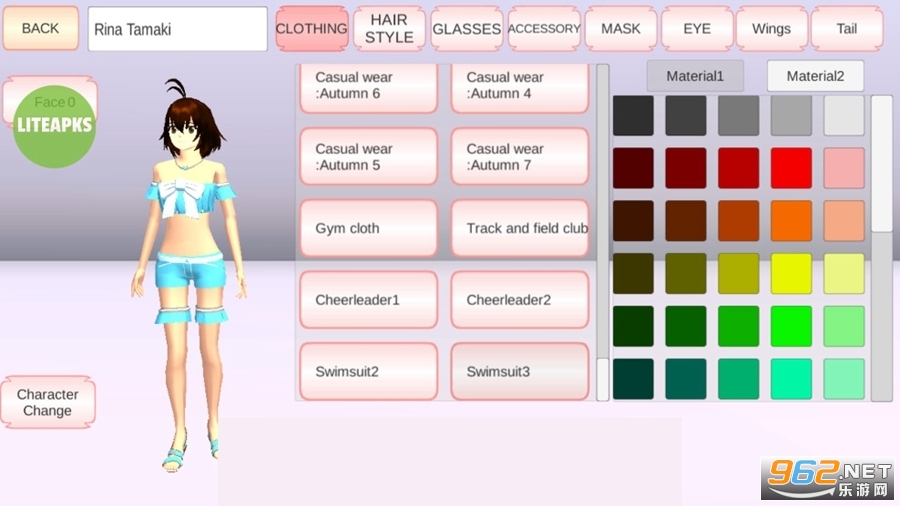Select the Material1 color panel

695,76
